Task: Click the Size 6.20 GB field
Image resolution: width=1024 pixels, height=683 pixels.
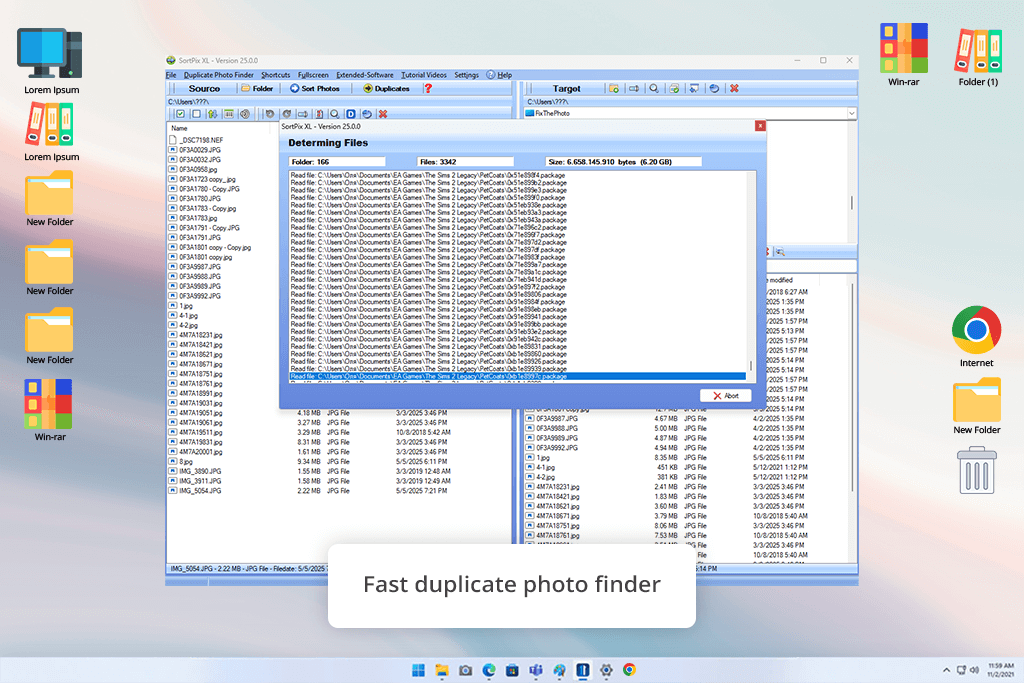Action: (x=624, y=161)
